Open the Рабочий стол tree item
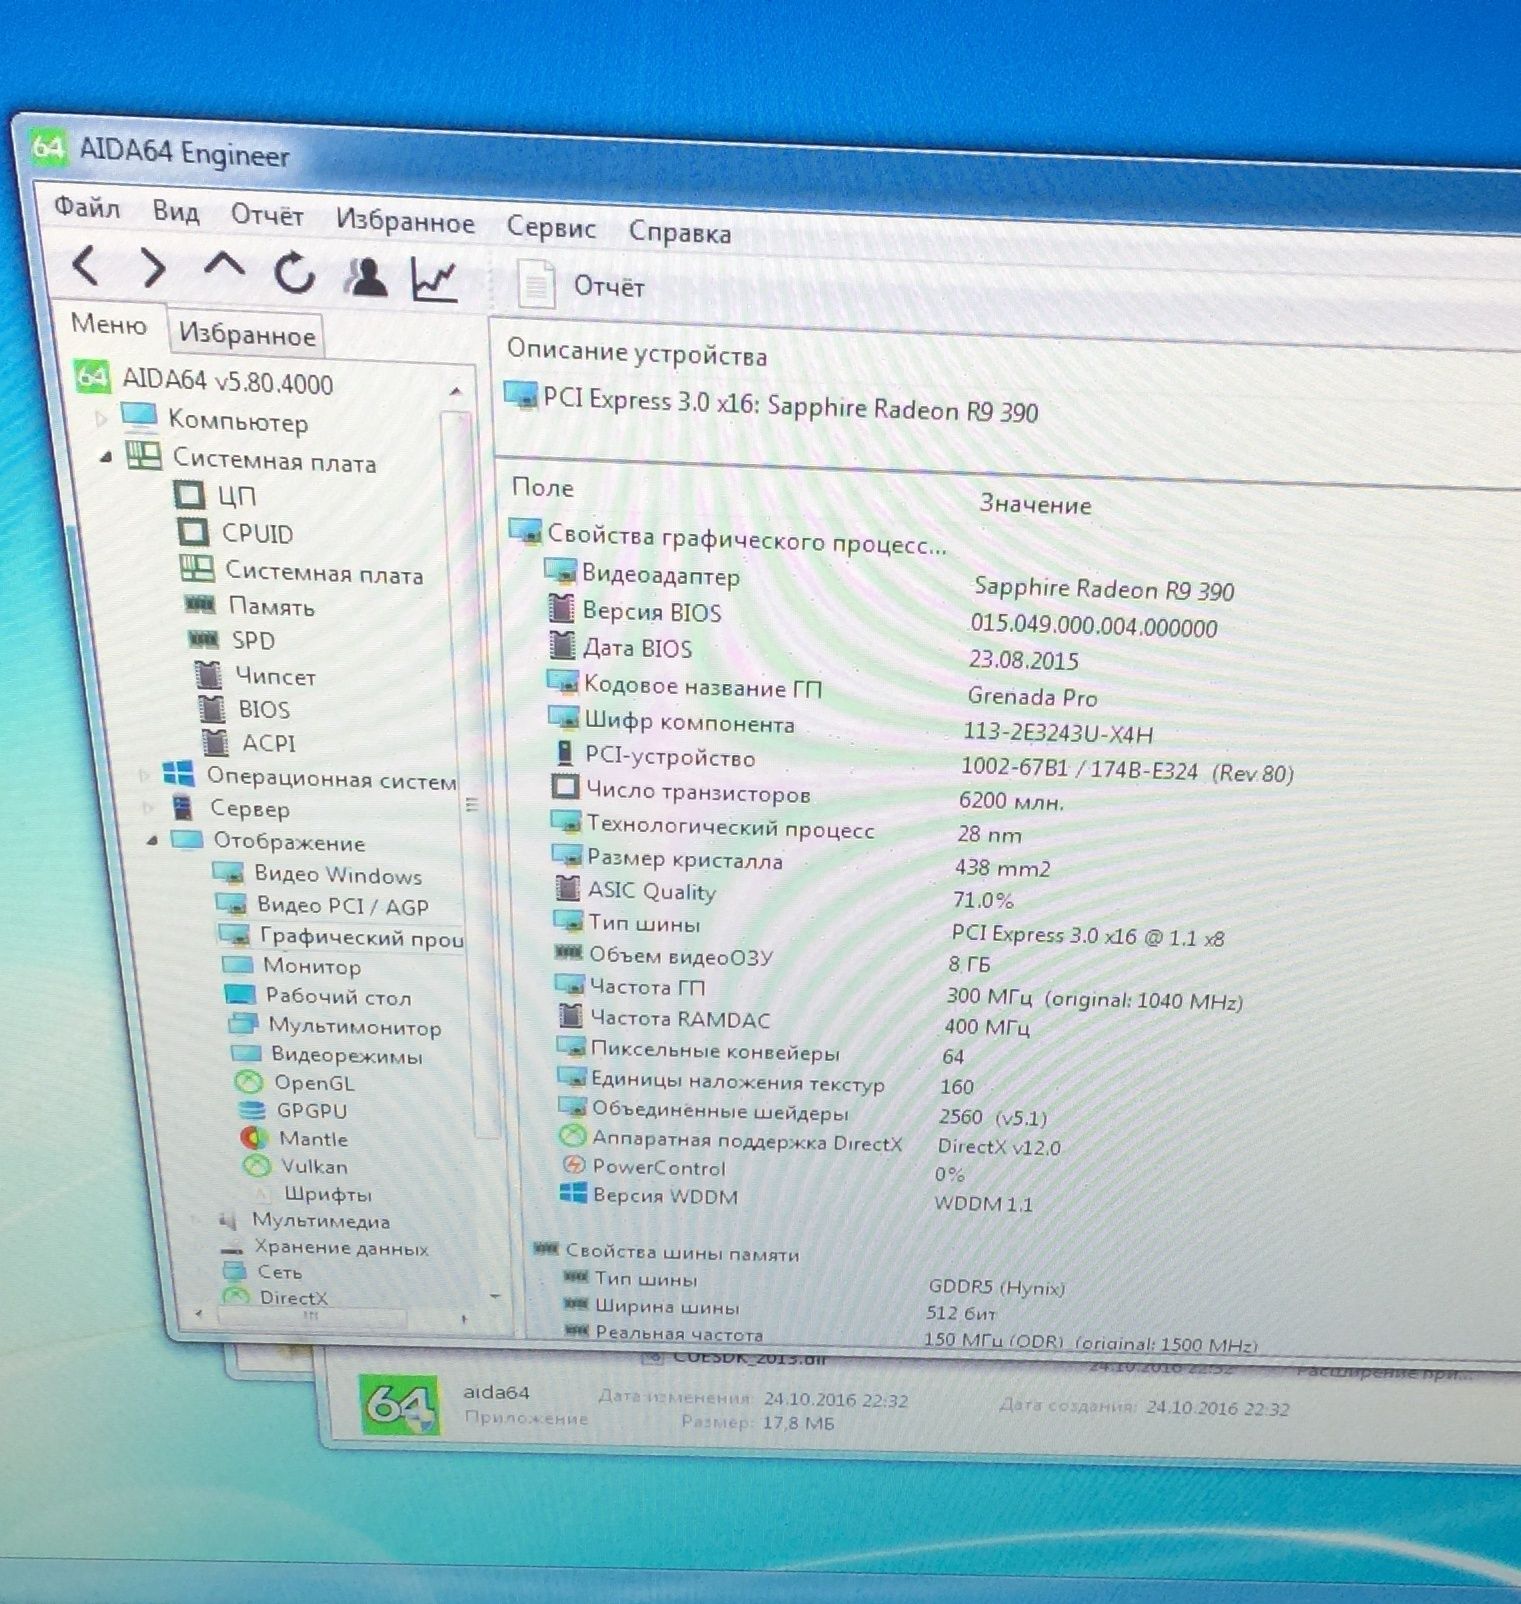This screenshot has width=1521, height=1604. (x=319, y=996)
